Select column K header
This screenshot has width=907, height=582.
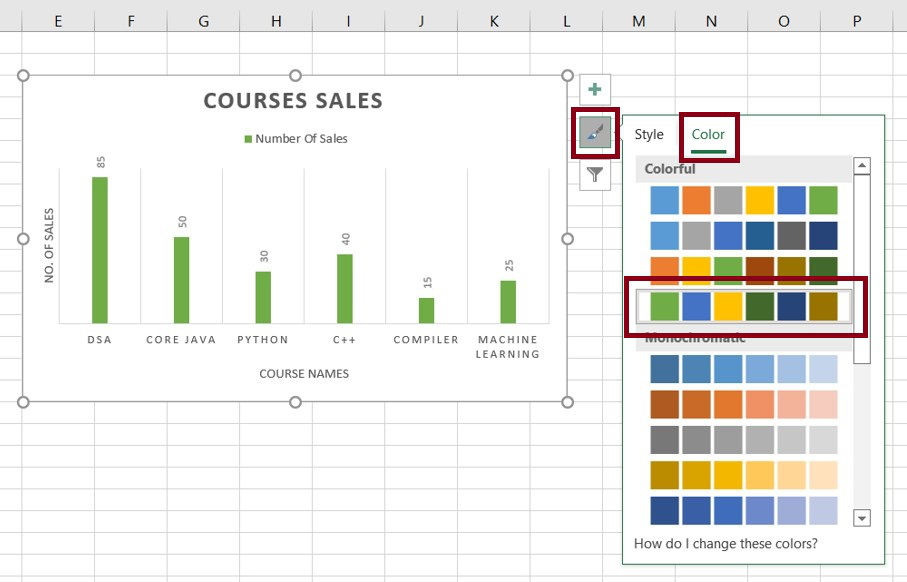pos(494,21)
